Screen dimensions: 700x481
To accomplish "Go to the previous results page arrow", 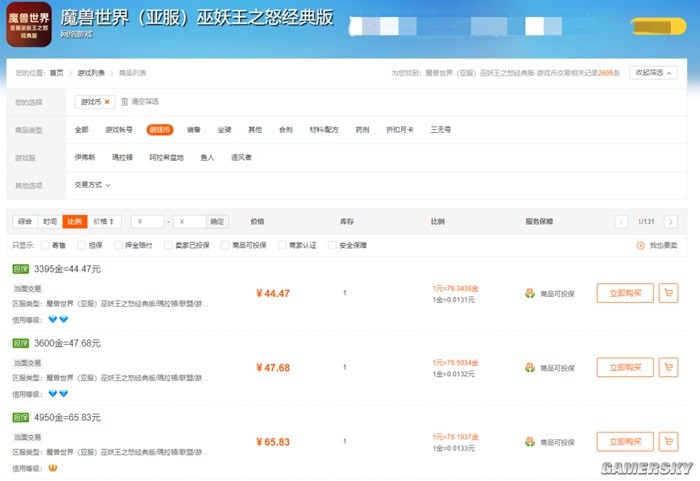I will pyautogui.click(x=621, y=222).
